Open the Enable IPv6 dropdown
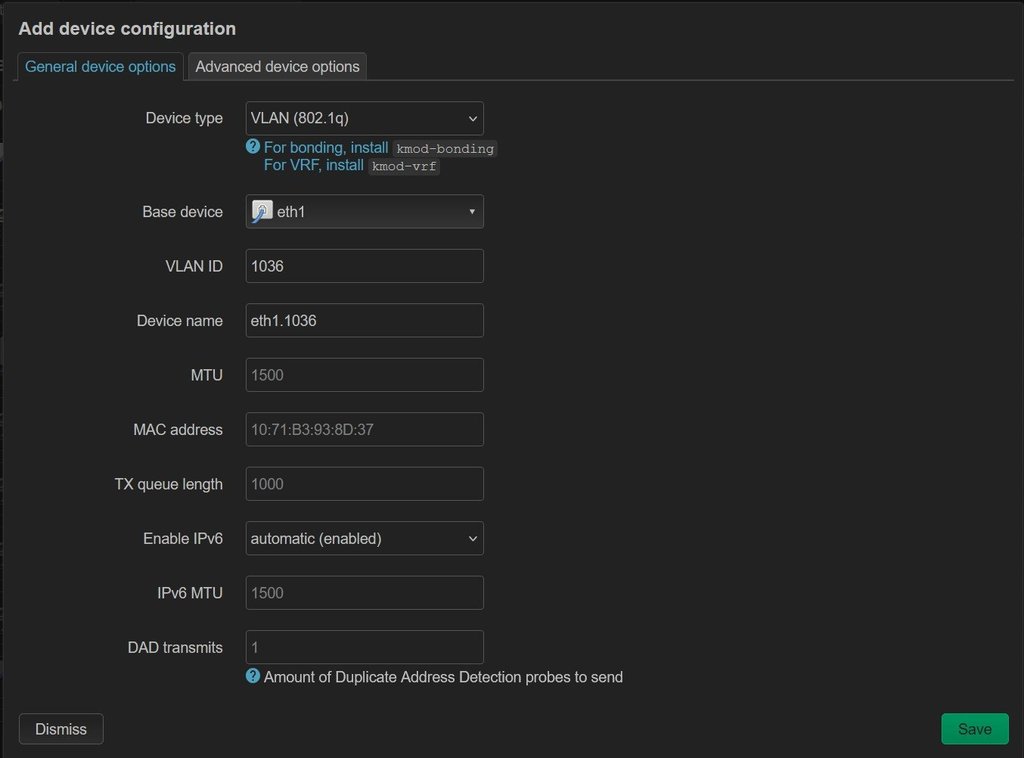The width and height of the screenshot is (1024, 758). point(364,538)
